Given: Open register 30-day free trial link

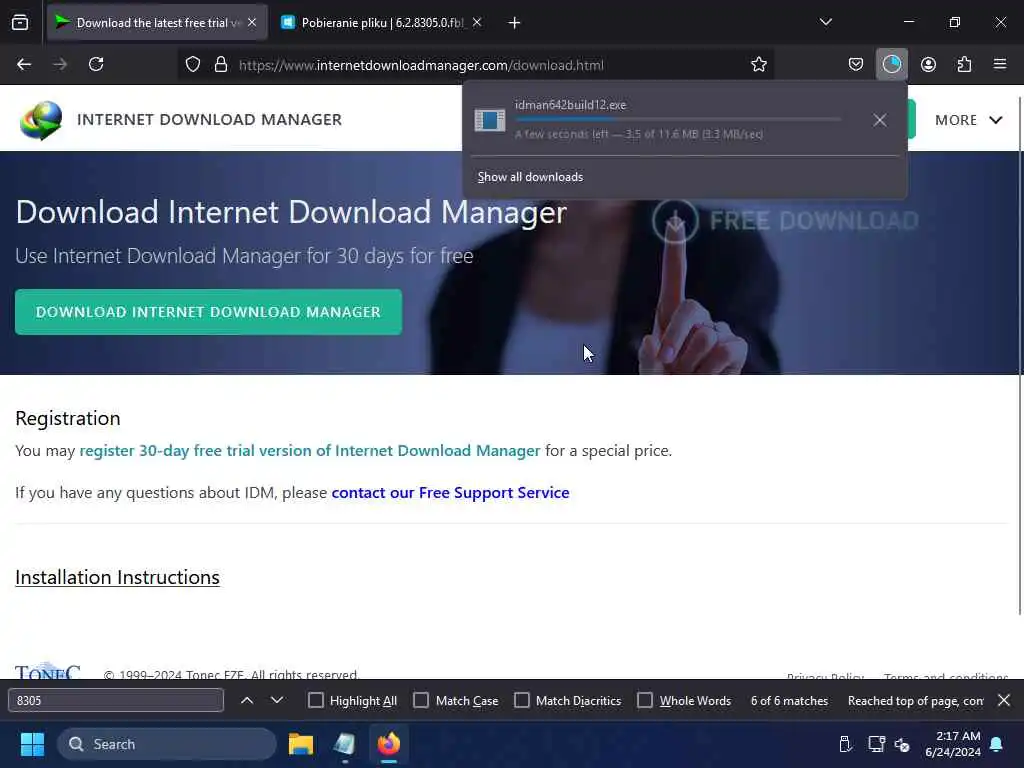Looking at the screenshot, I should (x=310, y=451).
